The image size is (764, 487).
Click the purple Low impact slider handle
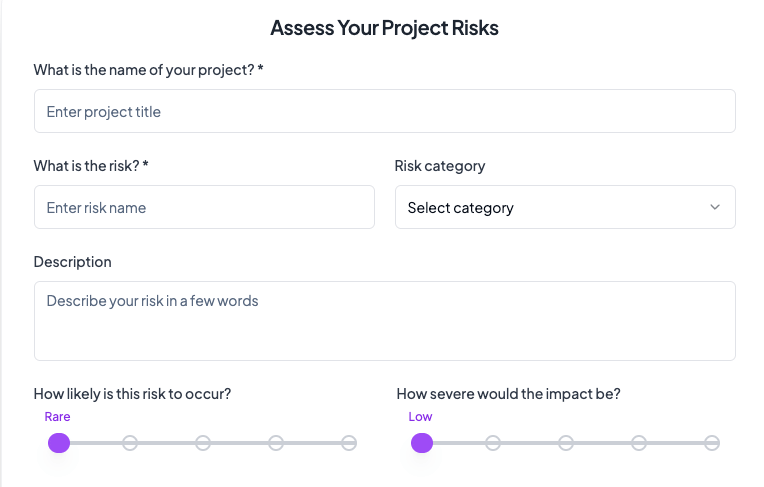pos(422,443)
